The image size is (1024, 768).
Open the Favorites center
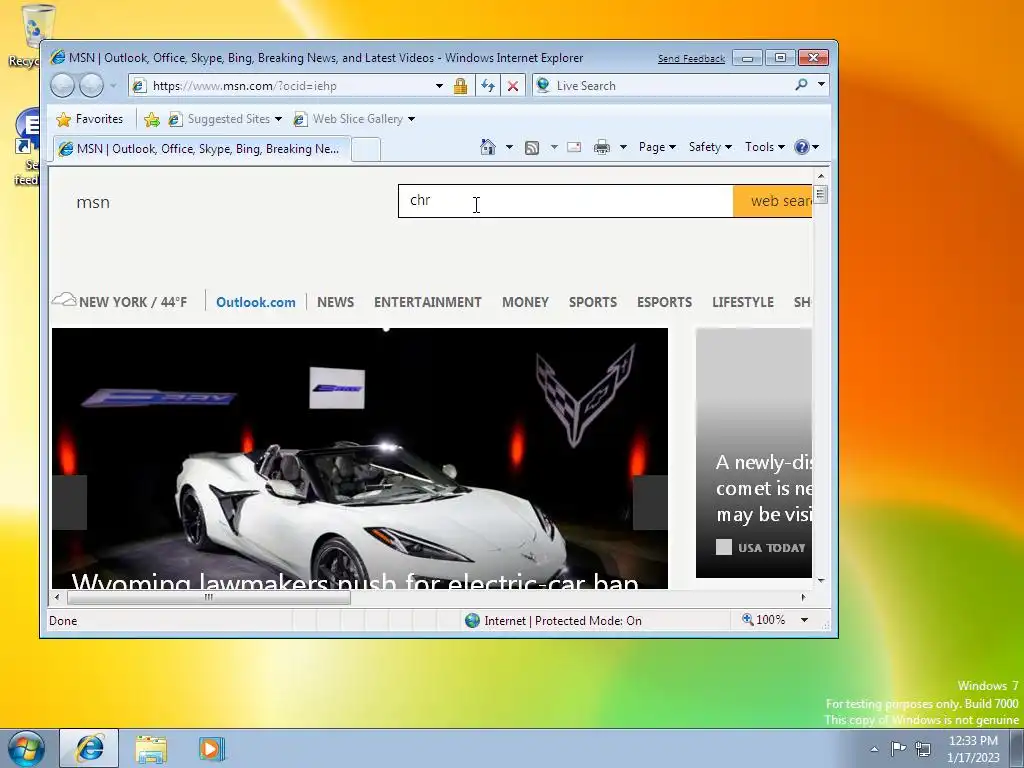coord(89,119)
